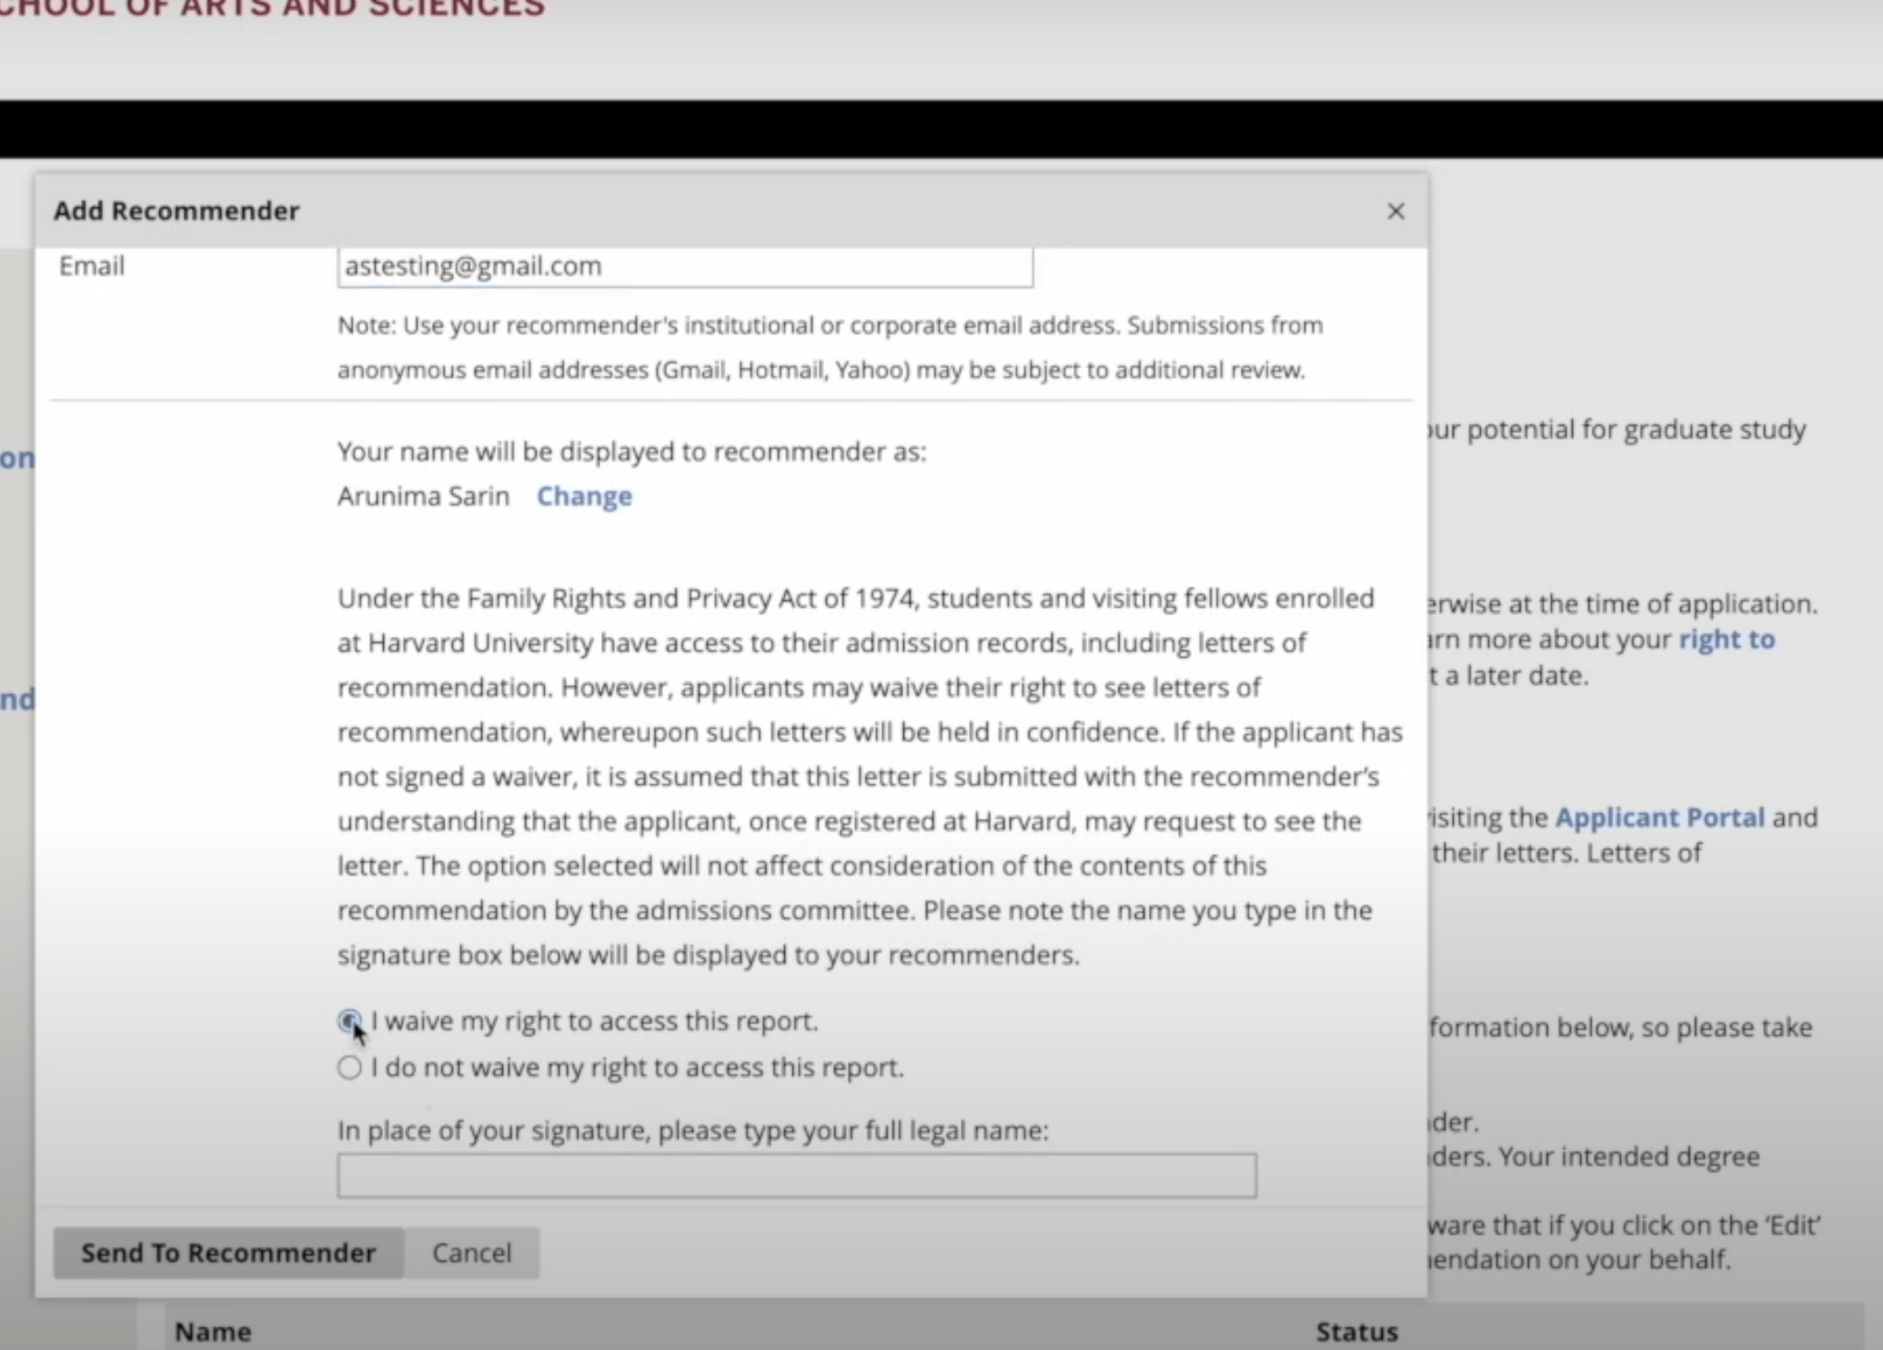1883x1350 pixels.
Task: Click the Cancel button
Action: (x=471, y=1252)
